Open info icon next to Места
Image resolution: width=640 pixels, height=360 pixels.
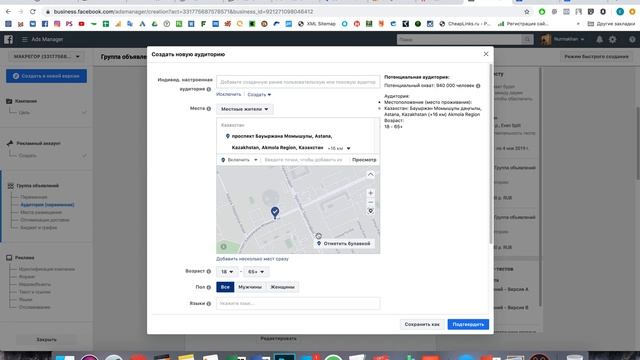pos(209,109)
